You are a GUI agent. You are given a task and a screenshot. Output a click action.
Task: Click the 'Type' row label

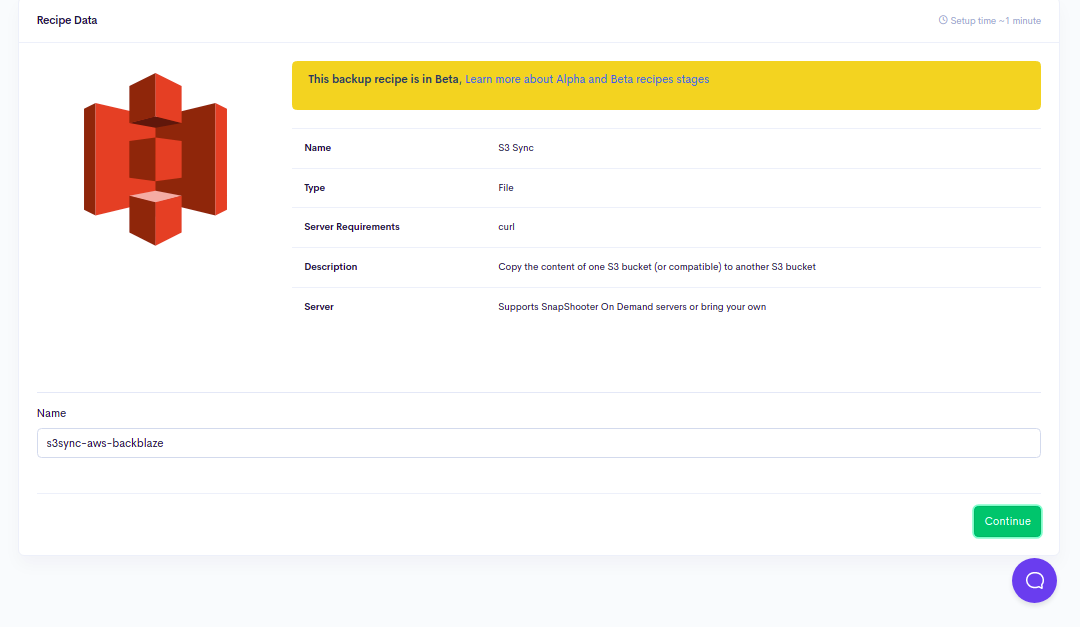pos(315,187)
